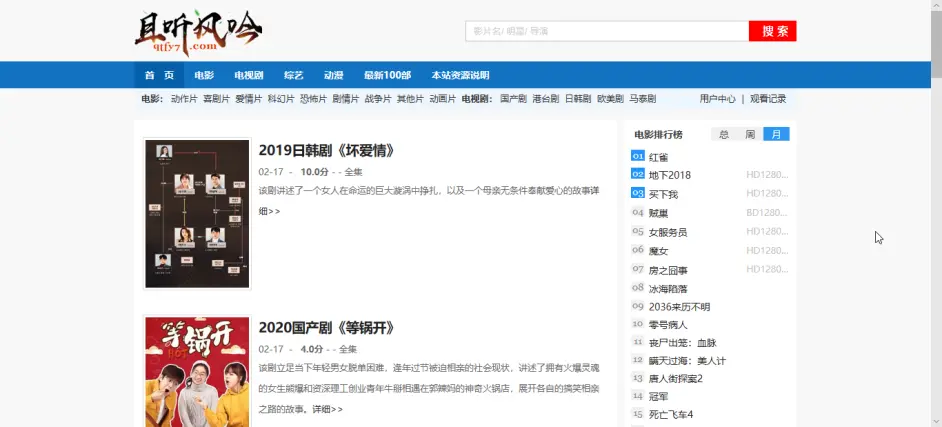942x427 pixels.
Task: Open ranked movie 零号病人
Action: 668,325
